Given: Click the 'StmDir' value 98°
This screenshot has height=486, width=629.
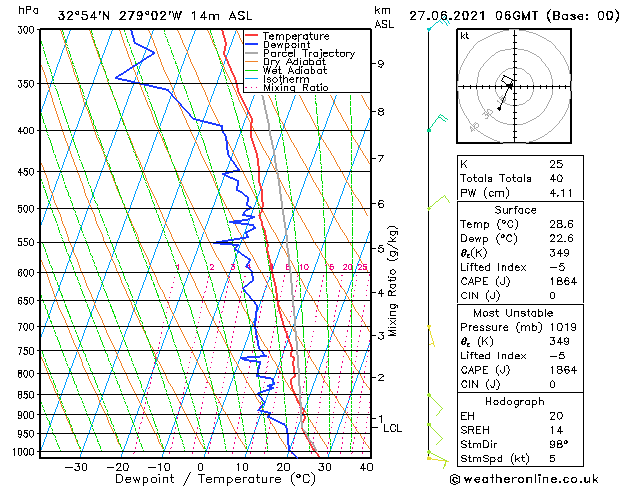Looking at the screenshot, I should tap(558, 445).
